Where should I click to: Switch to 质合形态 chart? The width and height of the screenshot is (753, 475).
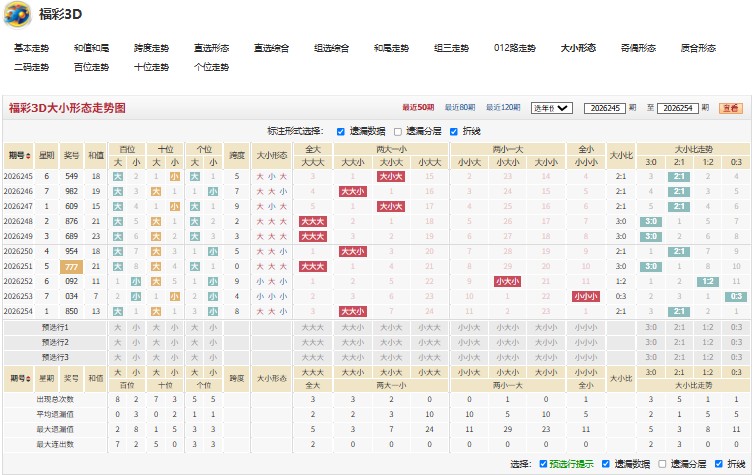point(698,48)
